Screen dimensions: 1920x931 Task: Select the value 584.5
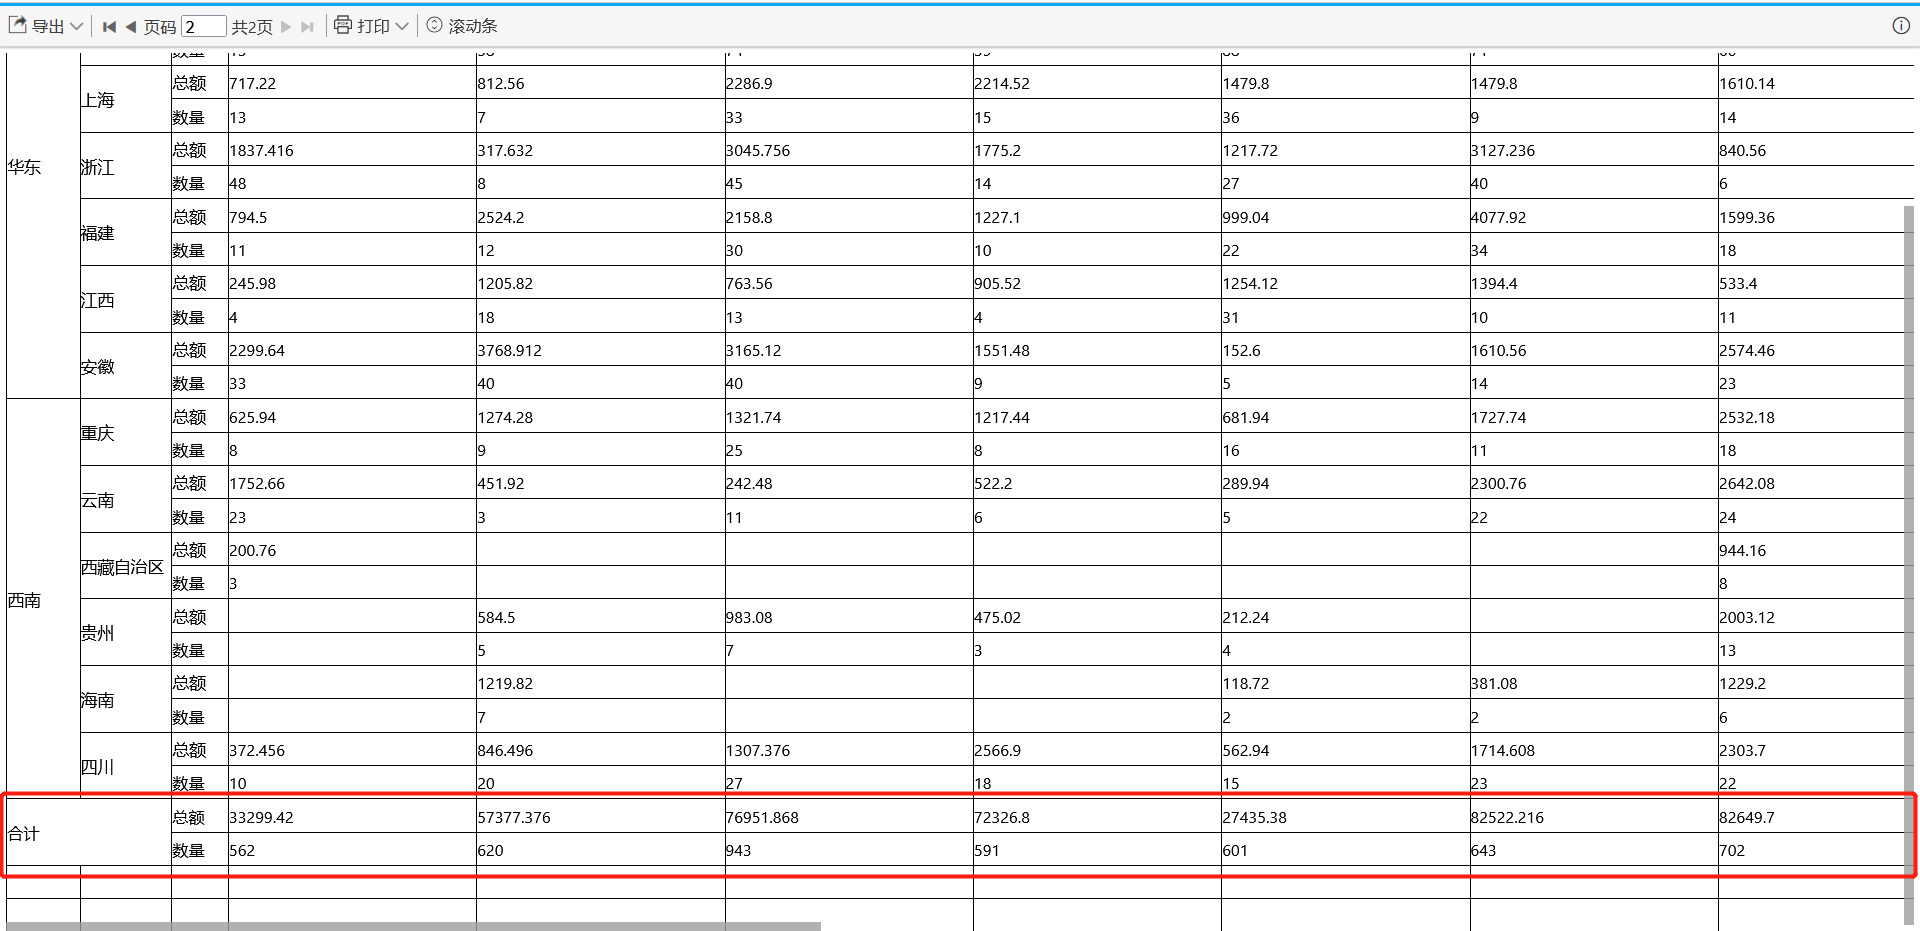pos(497,618)
